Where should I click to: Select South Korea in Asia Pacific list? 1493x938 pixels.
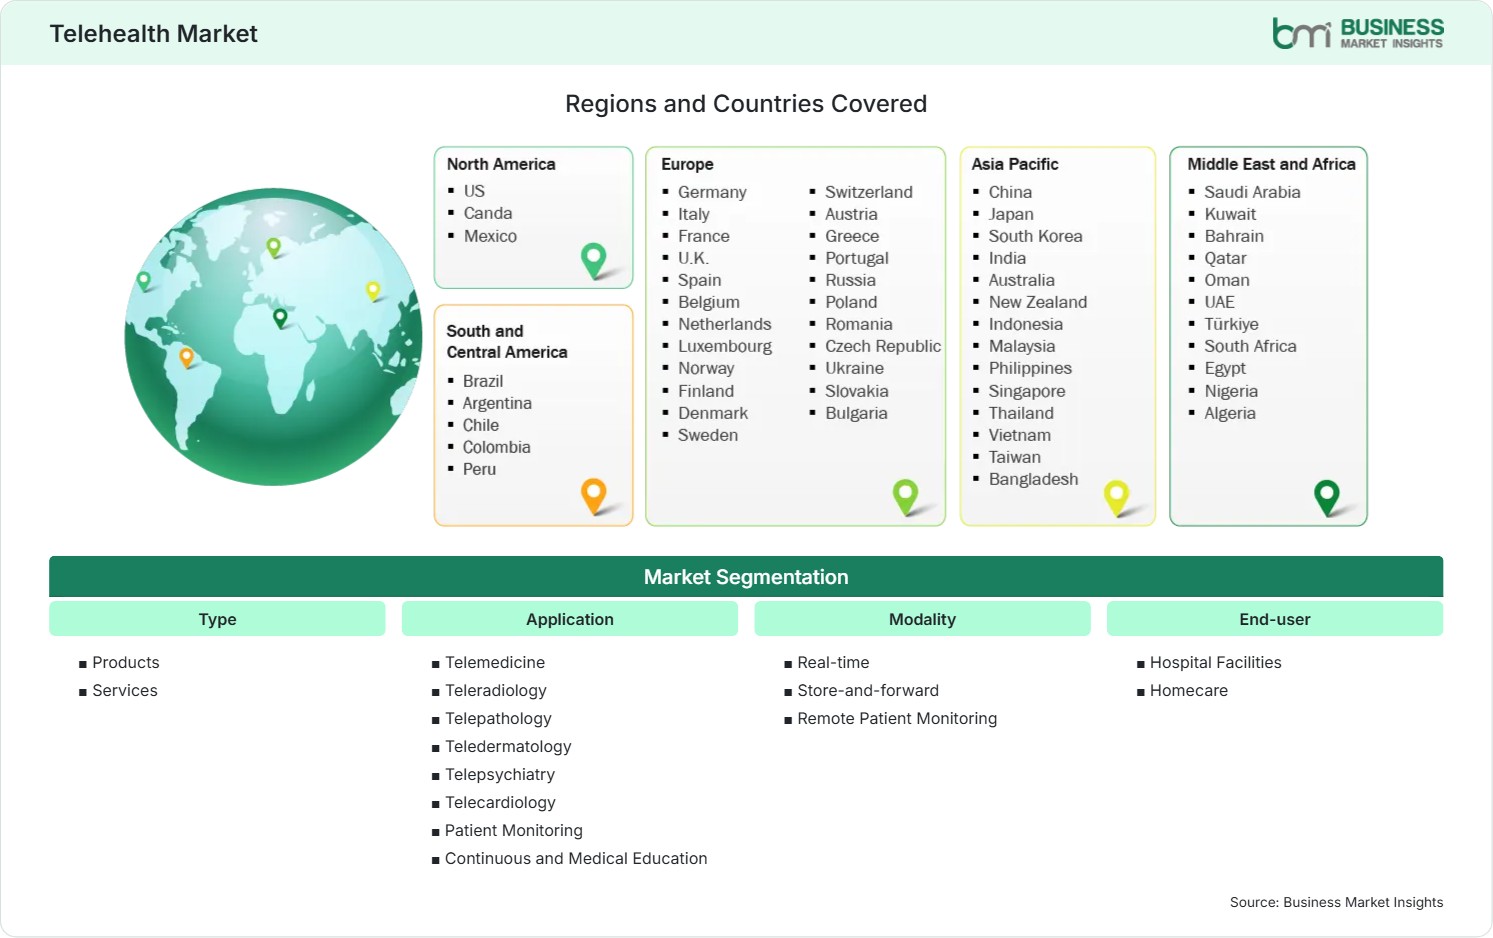(1036, 236)
